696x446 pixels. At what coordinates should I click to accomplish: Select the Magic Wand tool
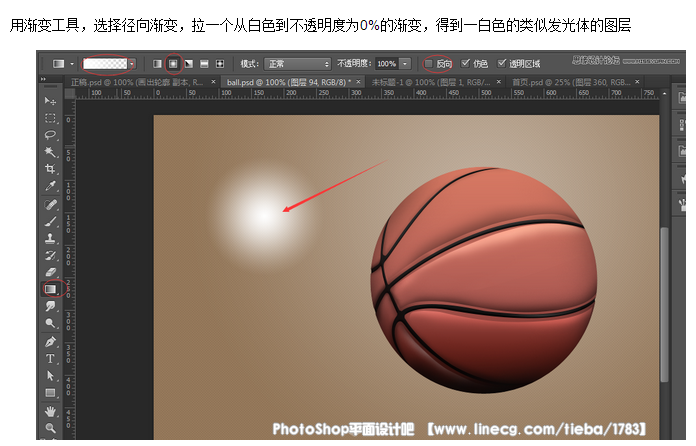[50, 152]
